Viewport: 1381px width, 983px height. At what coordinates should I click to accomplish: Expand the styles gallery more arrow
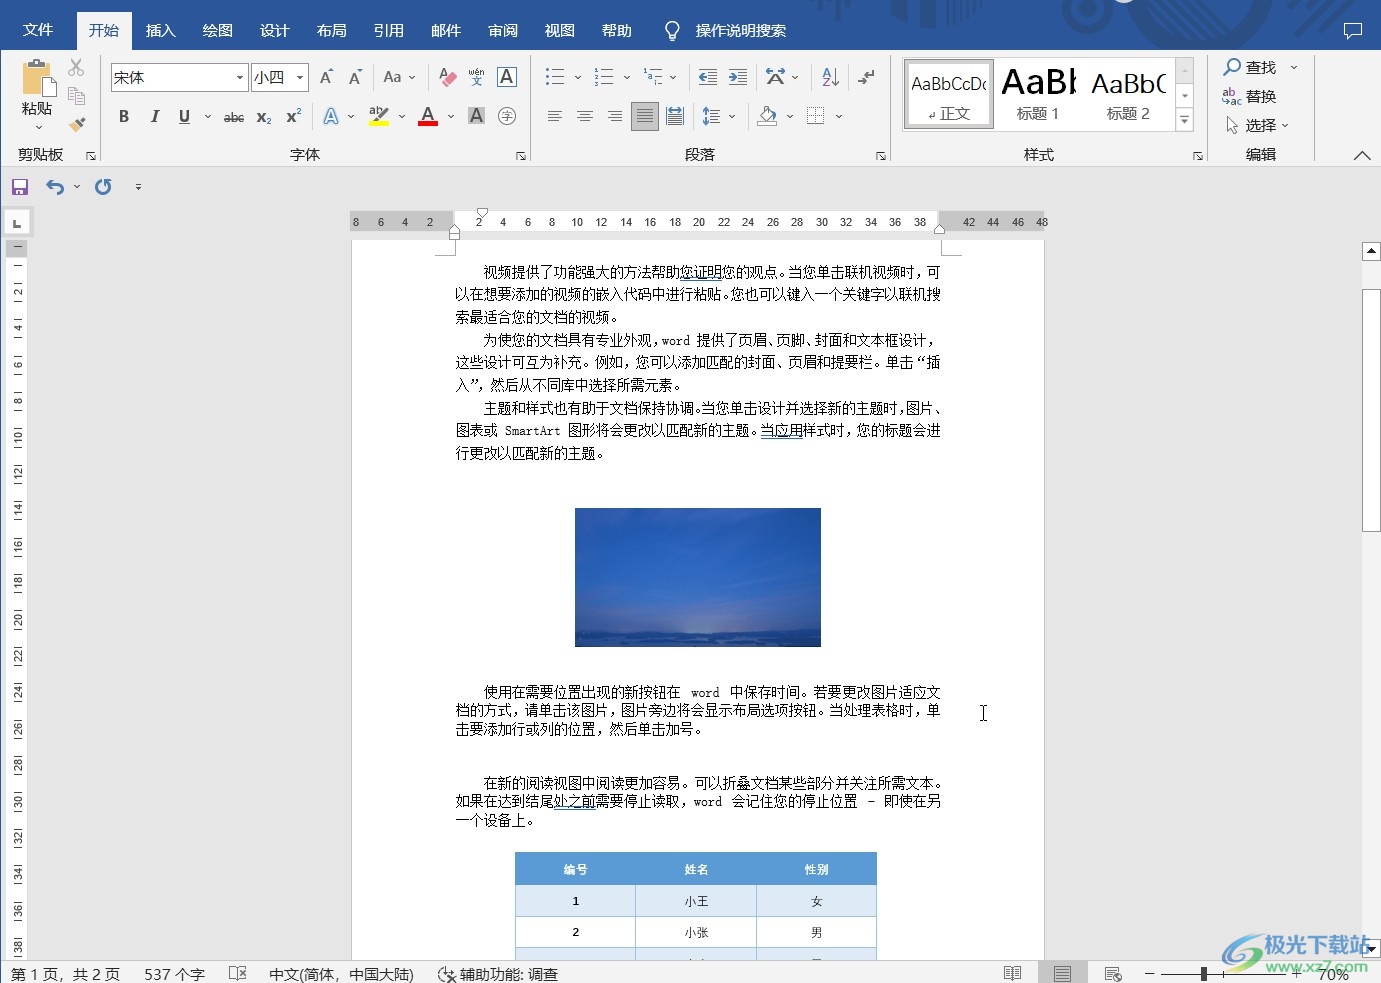click(1185, 120)
